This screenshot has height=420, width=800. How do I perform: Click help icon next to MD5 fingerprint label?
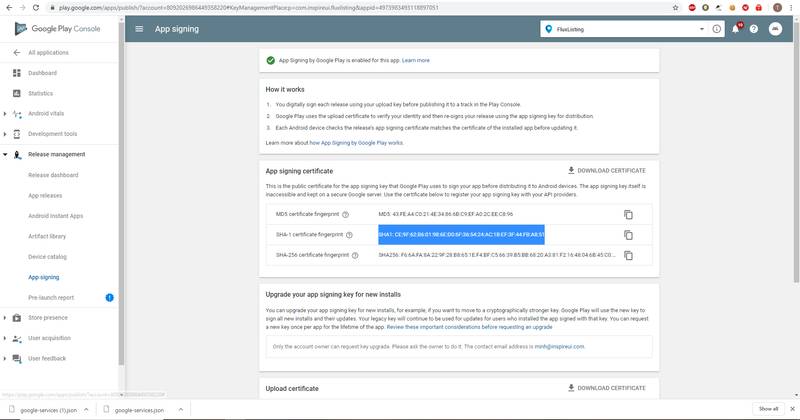pyautogui.click(x=345, y=214)
